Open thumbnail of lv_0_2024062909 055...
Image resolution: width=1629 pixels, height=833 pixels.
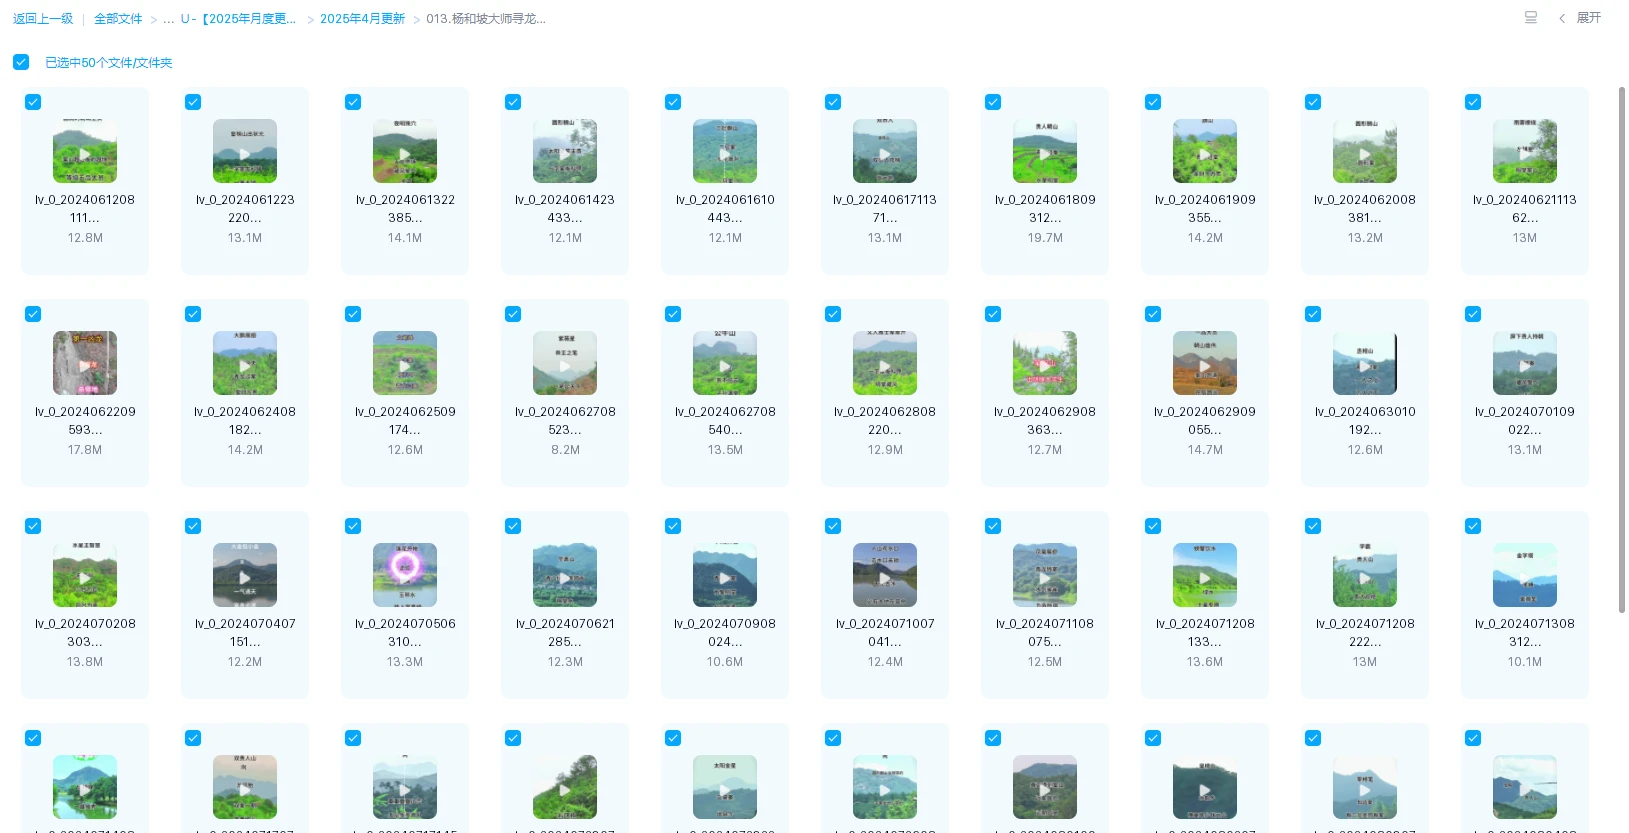pyautogui.click(x=1205, y=363)
